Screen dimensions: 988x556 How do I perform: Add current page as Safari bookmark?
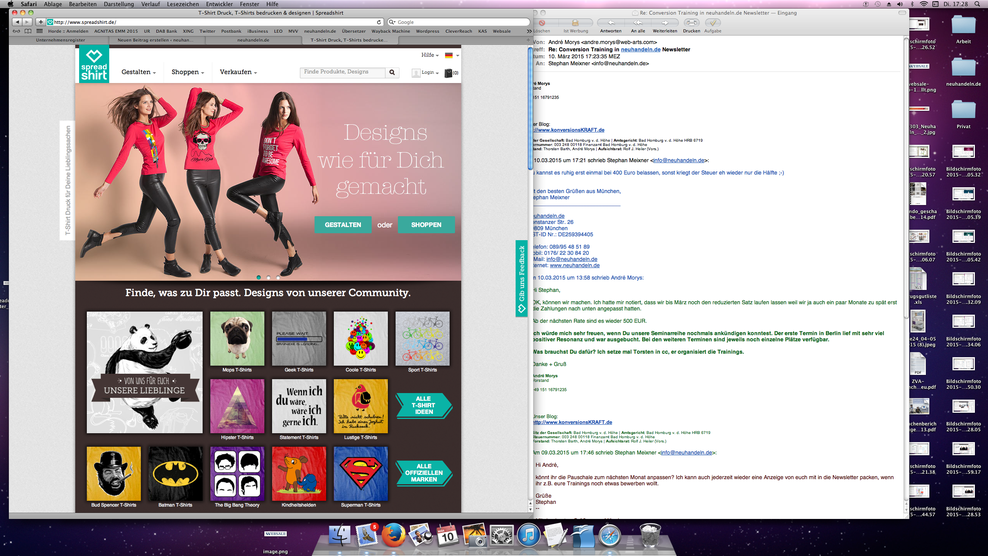pyautogui.click(x=40, y=22)
